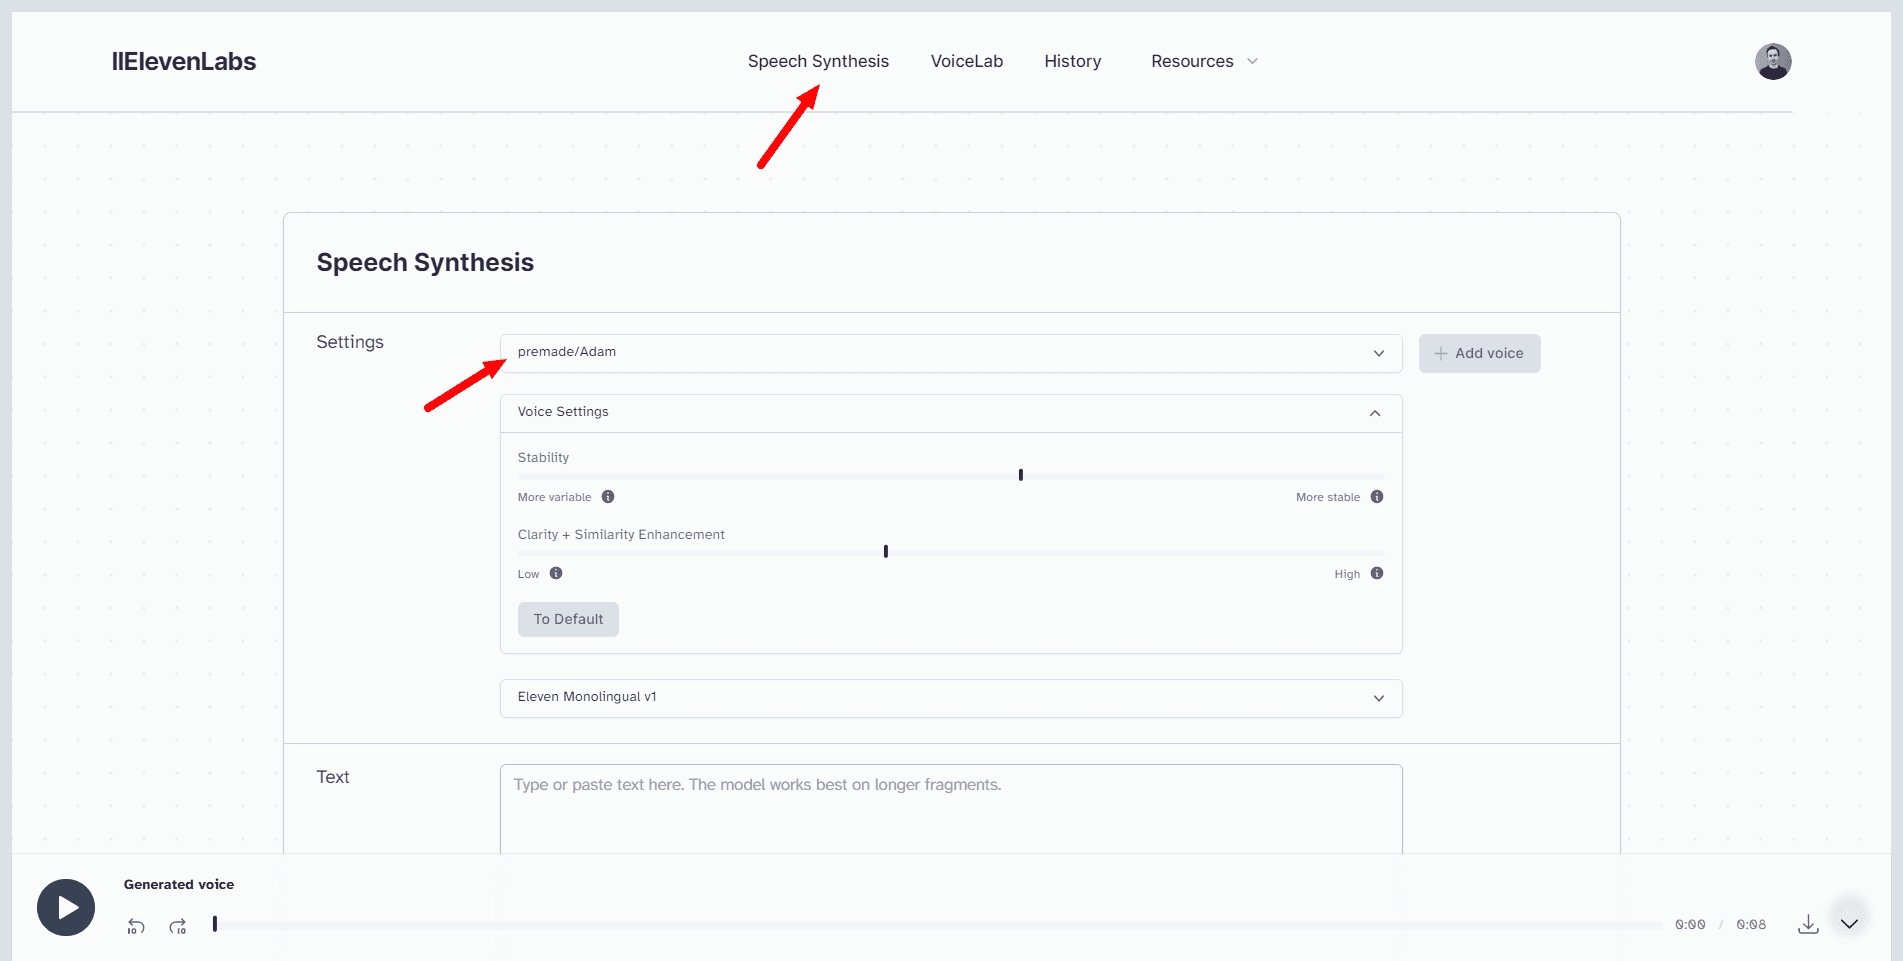This screenshot has width=1903, height=961.
Task: Open the Eleven Monolingual v1 model dropdown
Action: point(951,698)
